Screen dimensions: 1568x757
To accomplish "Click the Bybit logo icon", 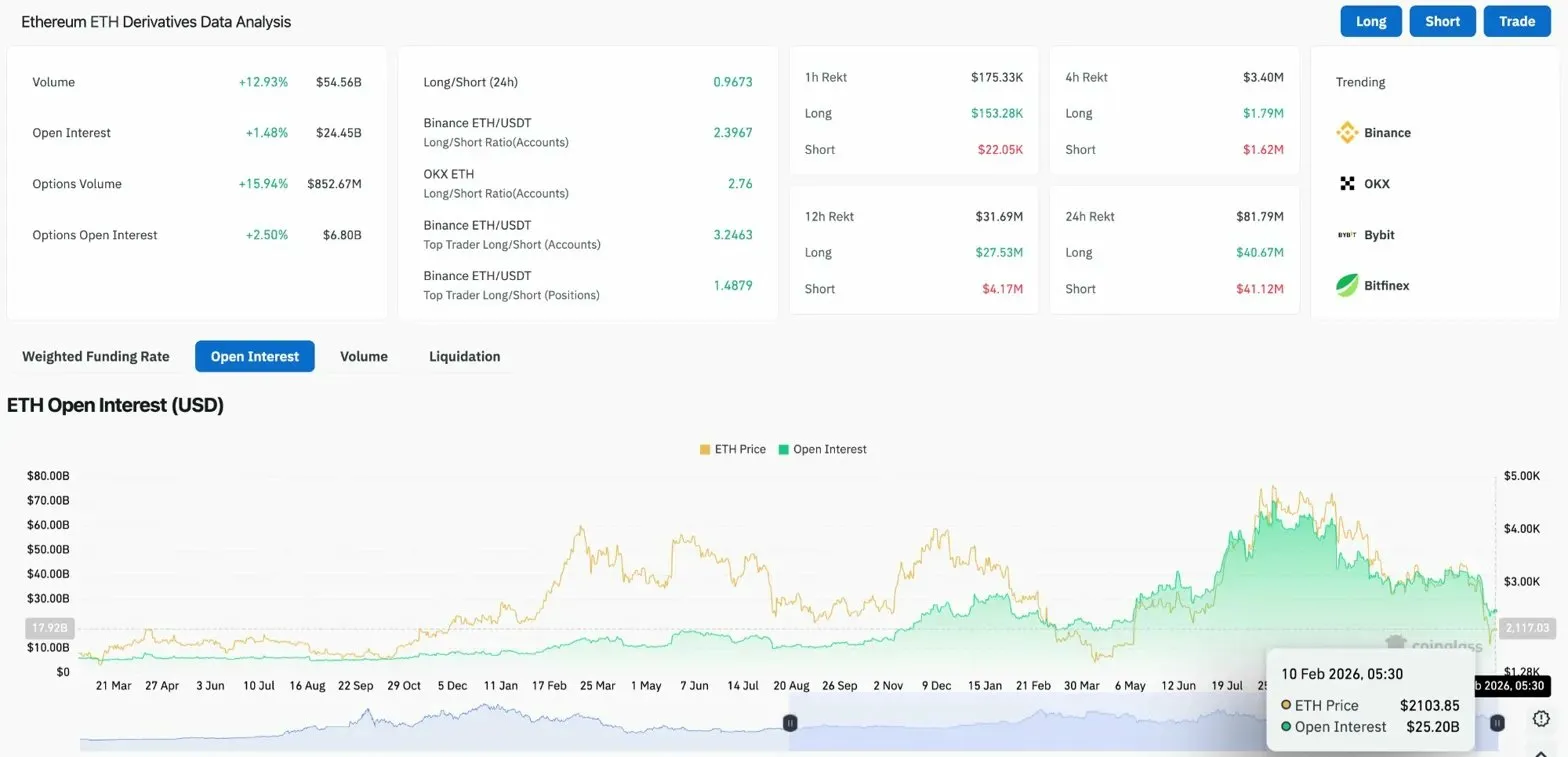I will 1347,235.
